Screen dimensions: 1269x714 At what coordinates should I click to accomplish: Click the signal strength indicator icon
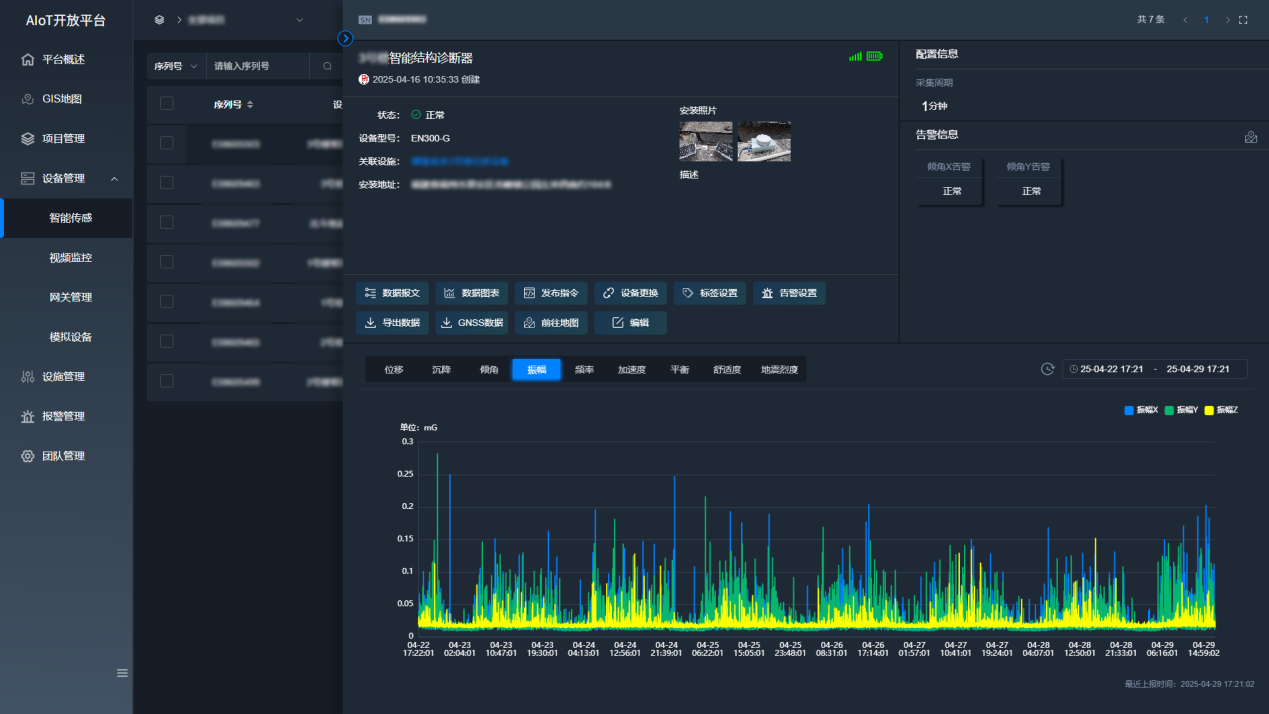click(855, 57)
